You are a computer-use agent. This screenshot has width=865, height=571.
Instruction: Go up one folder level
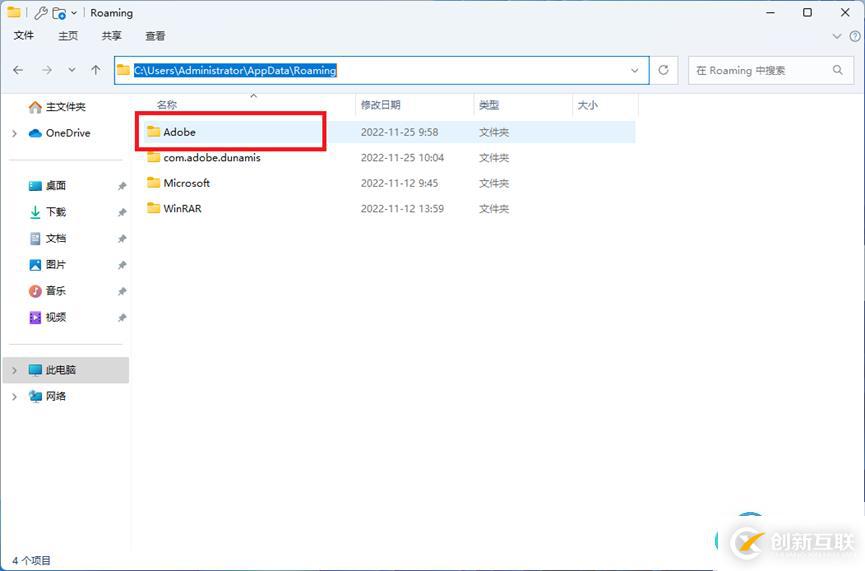pyautogui.click(x=96, y=70)
